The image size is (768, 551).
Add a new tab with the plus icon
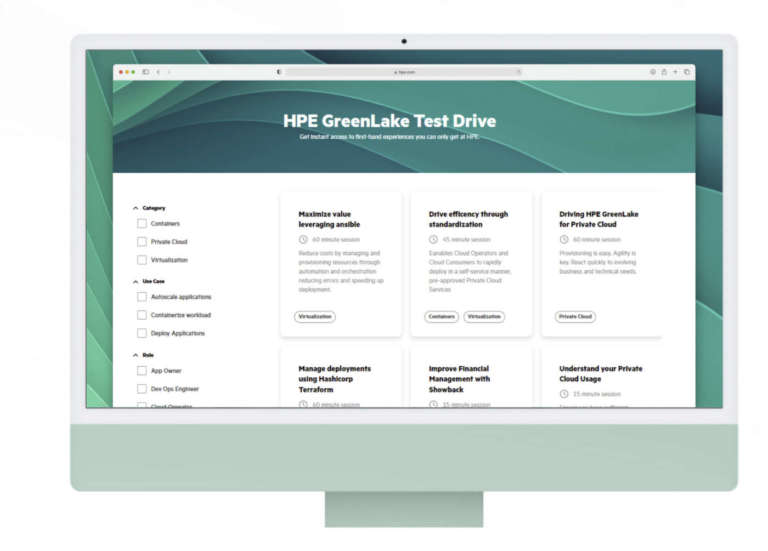pos(675,72)
